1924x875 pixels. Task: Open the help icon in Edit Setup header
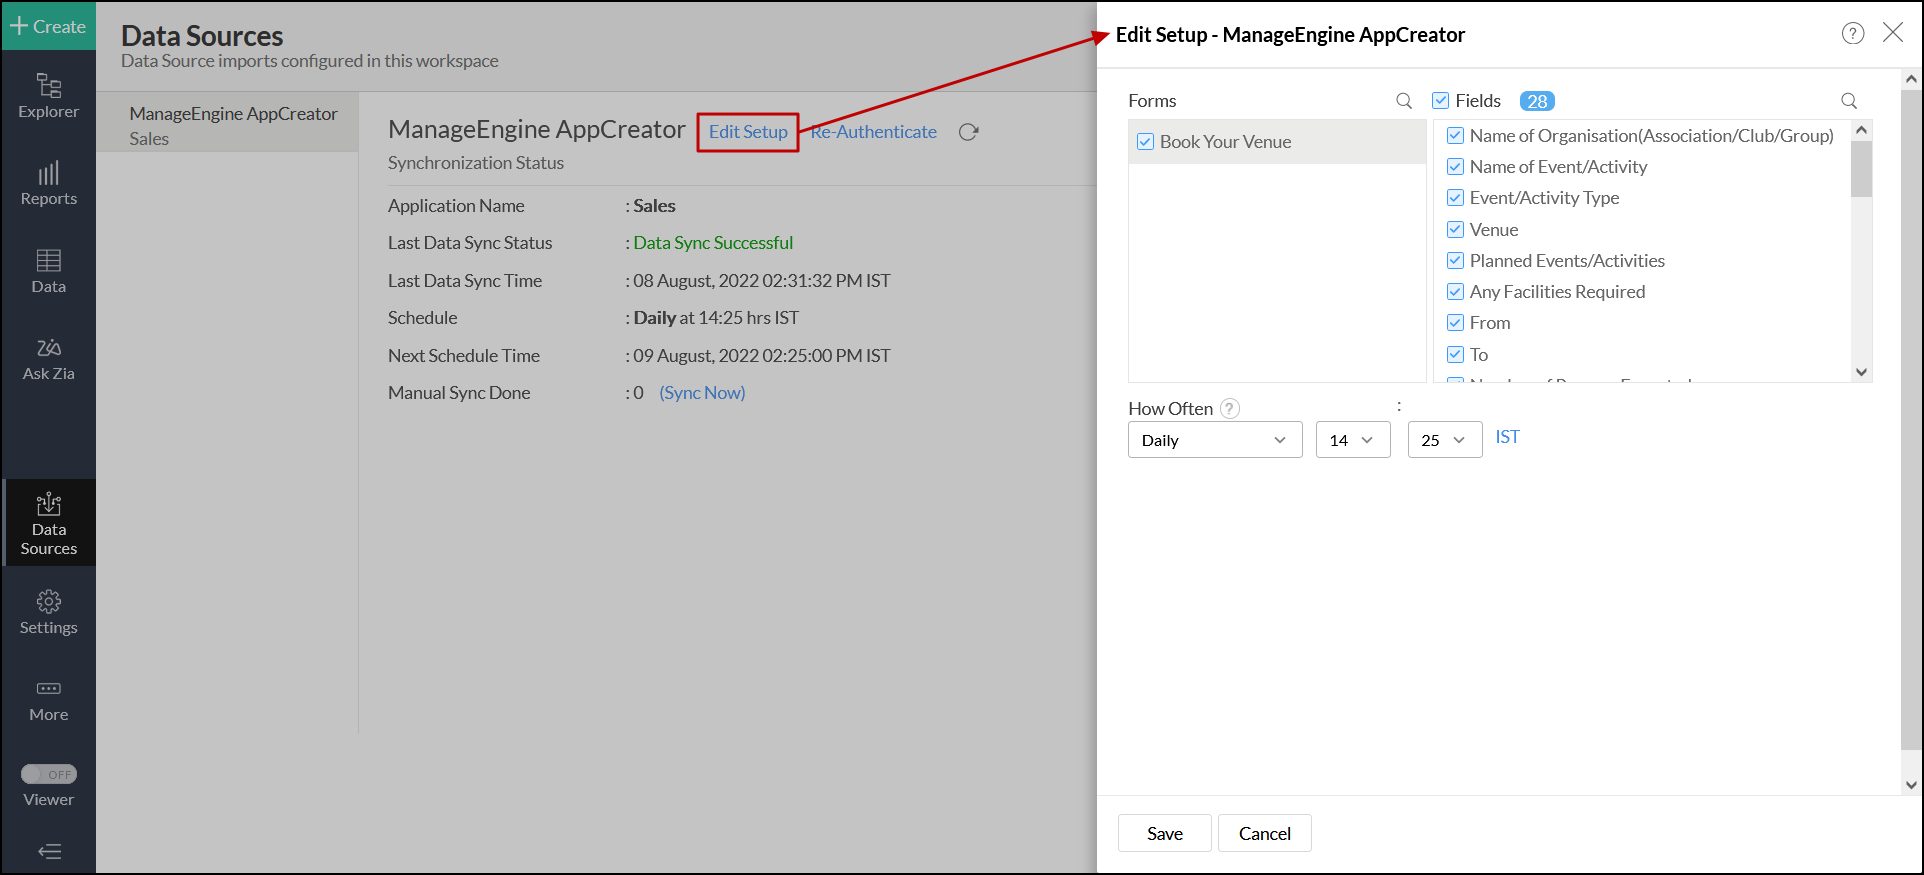(x=1853, y=34)
